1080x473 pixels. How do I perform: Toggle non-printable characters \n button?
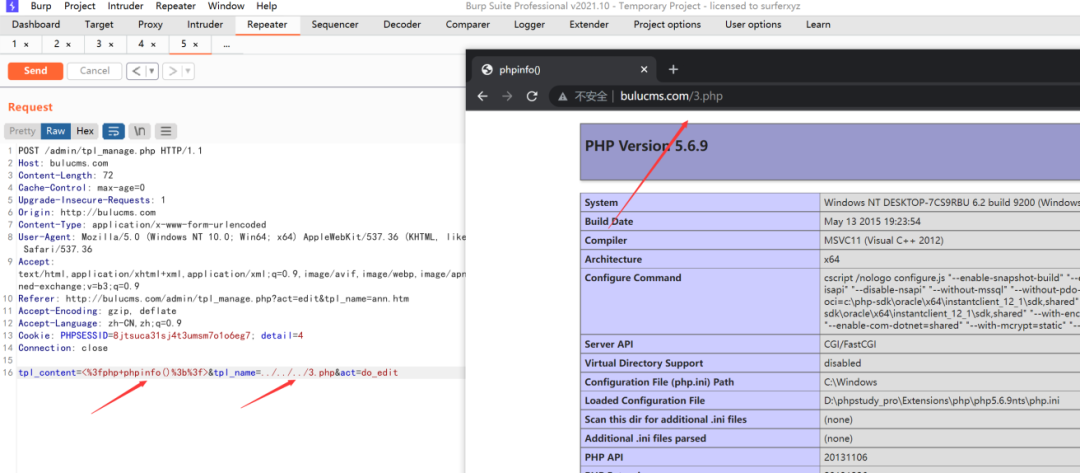coord(140,131)
